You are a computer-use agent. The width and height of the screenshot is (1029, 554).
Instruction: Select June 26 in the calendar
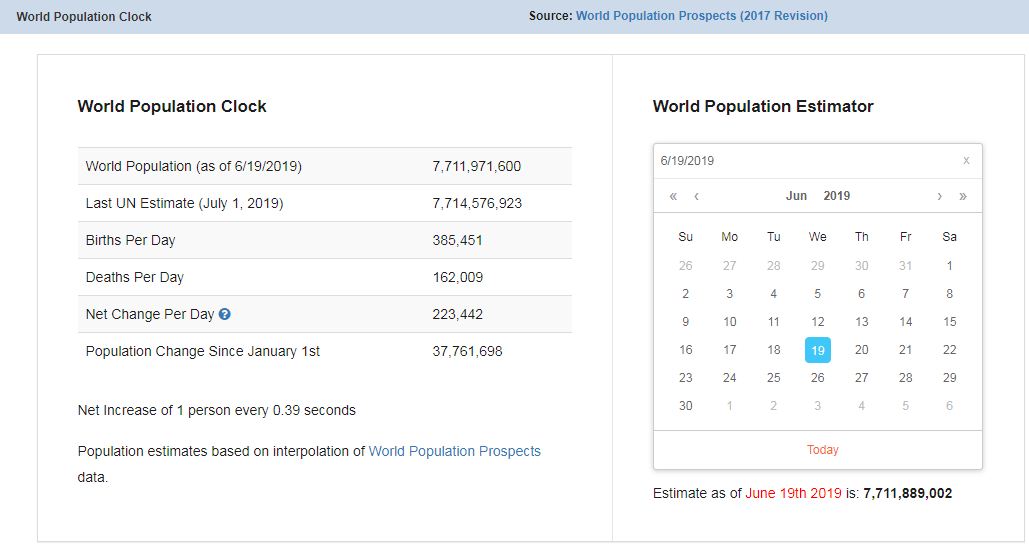coord(818,377)
